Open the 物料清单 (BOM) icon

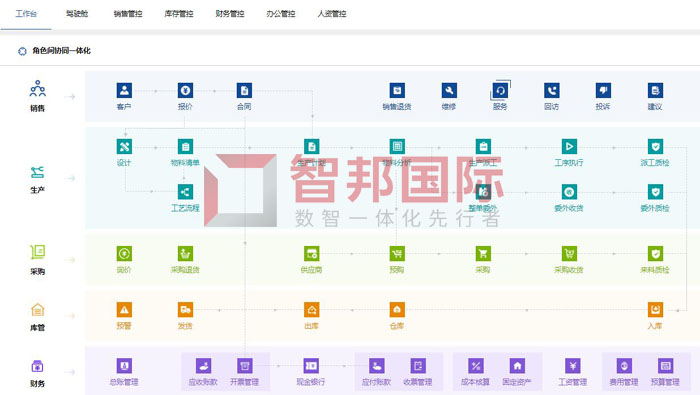pyautogui.click(x=185, y=146)
